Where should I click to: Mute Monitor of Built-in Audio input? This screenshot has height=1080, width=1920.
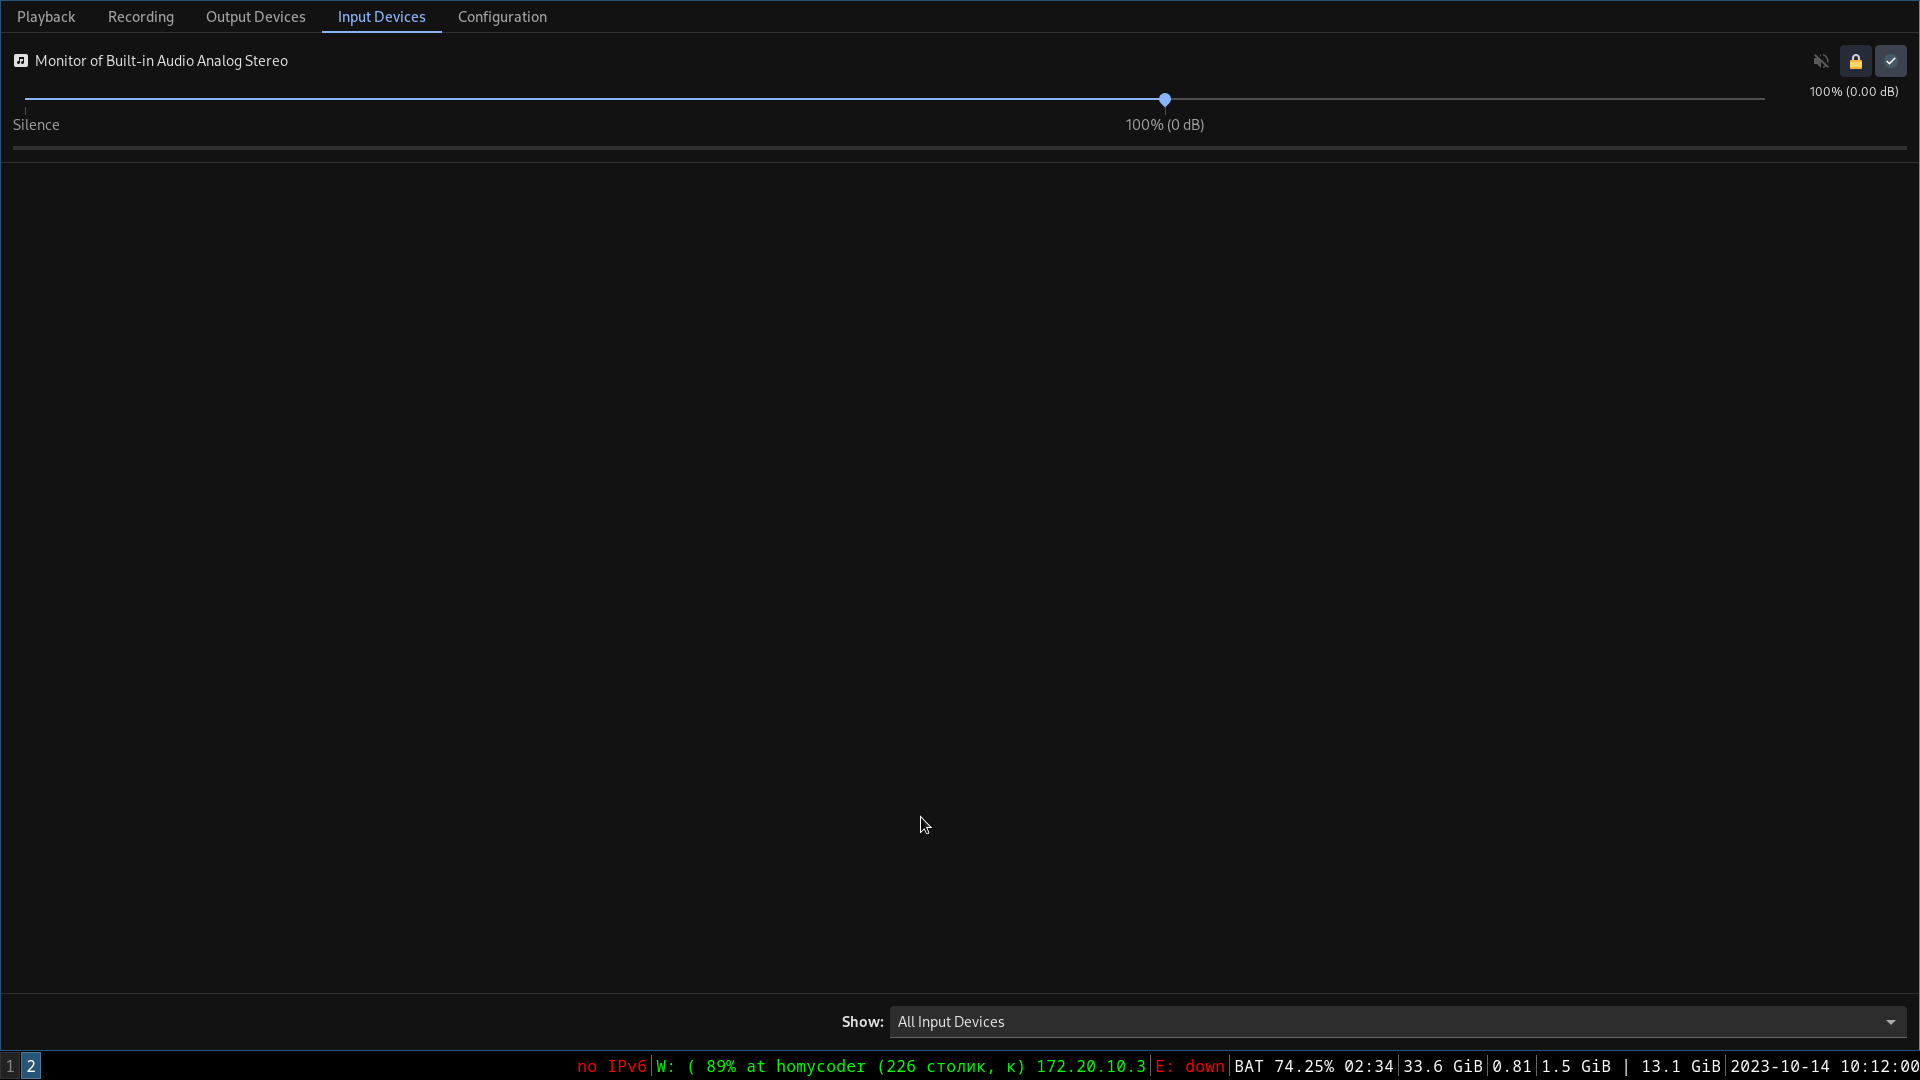point(1821,61)
